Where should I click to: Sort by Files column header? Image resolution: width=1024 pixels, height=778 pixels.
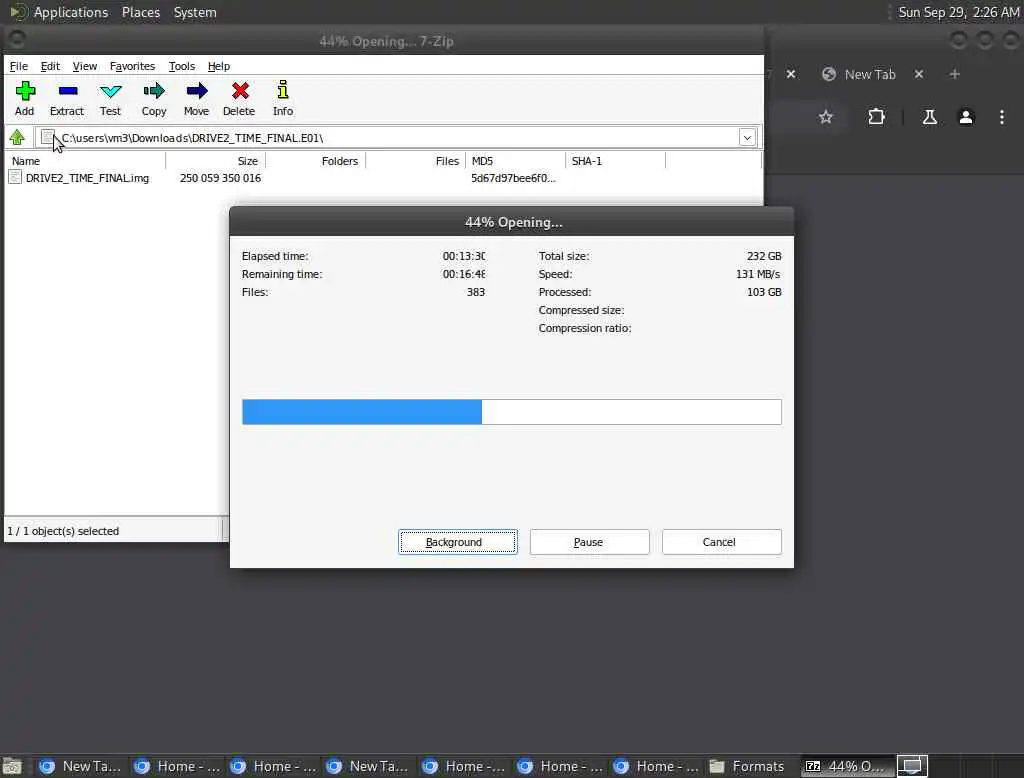point(416,161)
